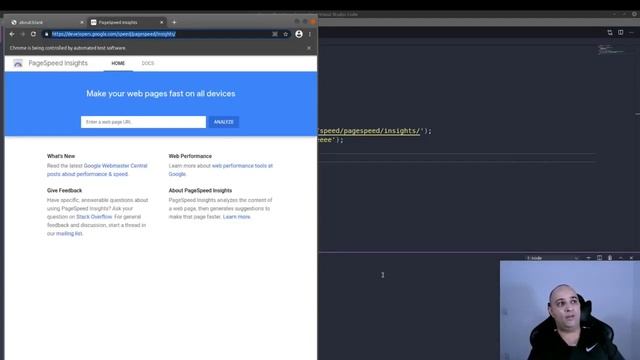Open the mailing list link
The width and height of the screenshot is (640, 360).
coord(69,233)
